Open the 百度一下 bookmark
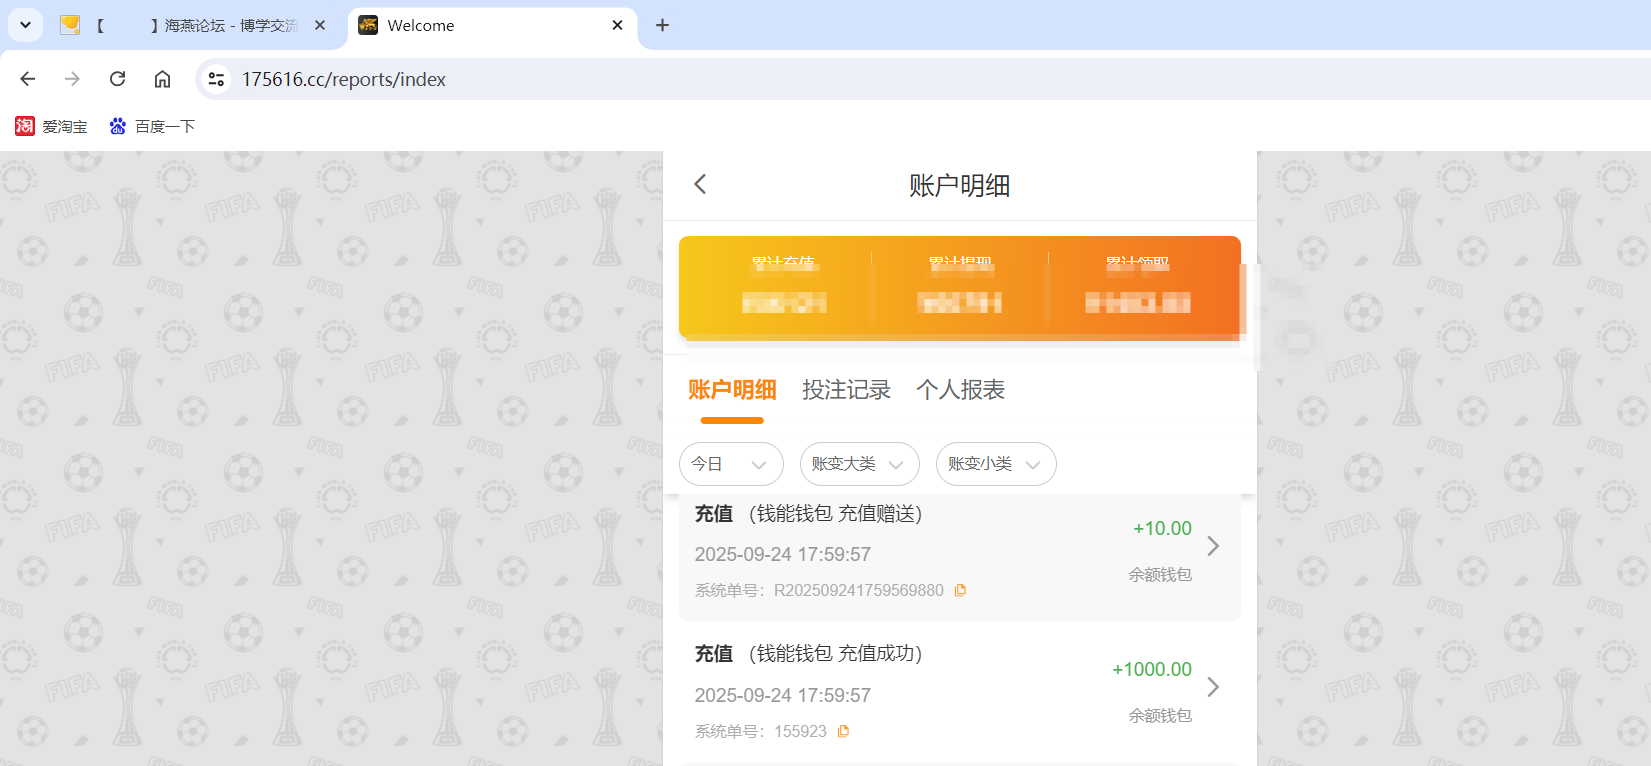The width and height of the screenshot is (1651, 766). coord(152,126)
